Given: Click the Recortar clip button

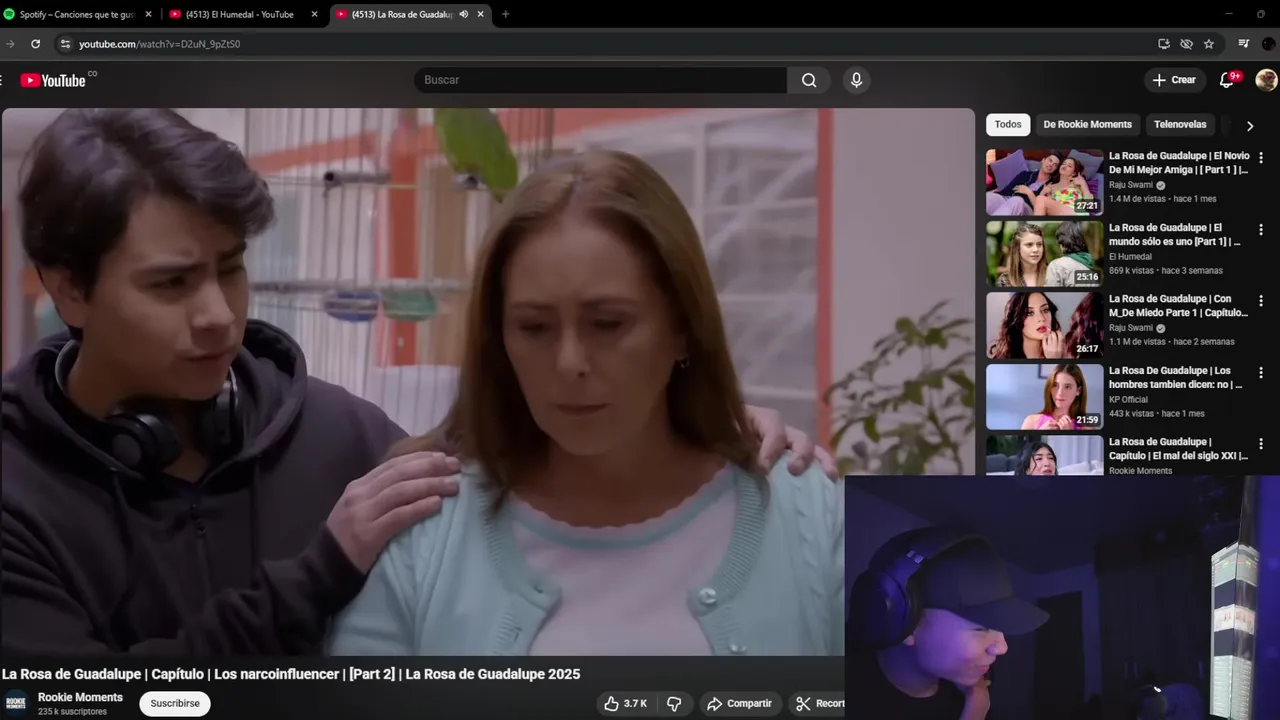Looking at the screenshot, I should click(x=818, y=704).
